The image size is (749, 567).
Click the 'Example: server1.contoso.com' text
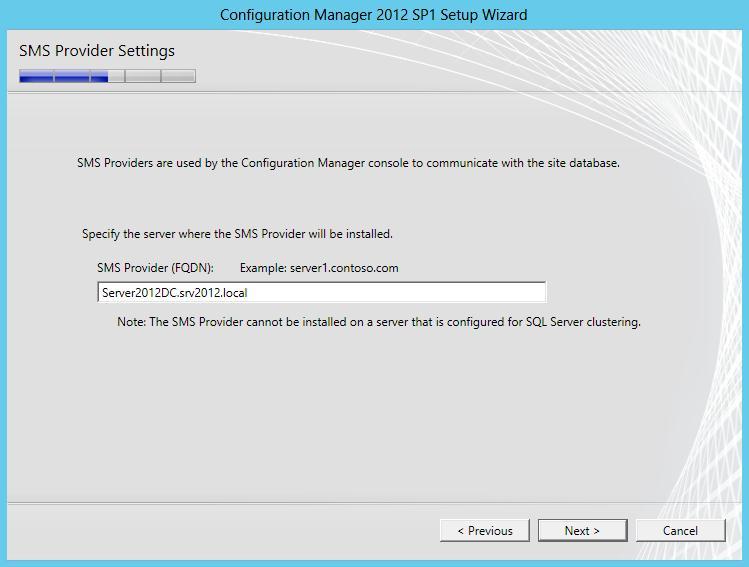(319, 268)
